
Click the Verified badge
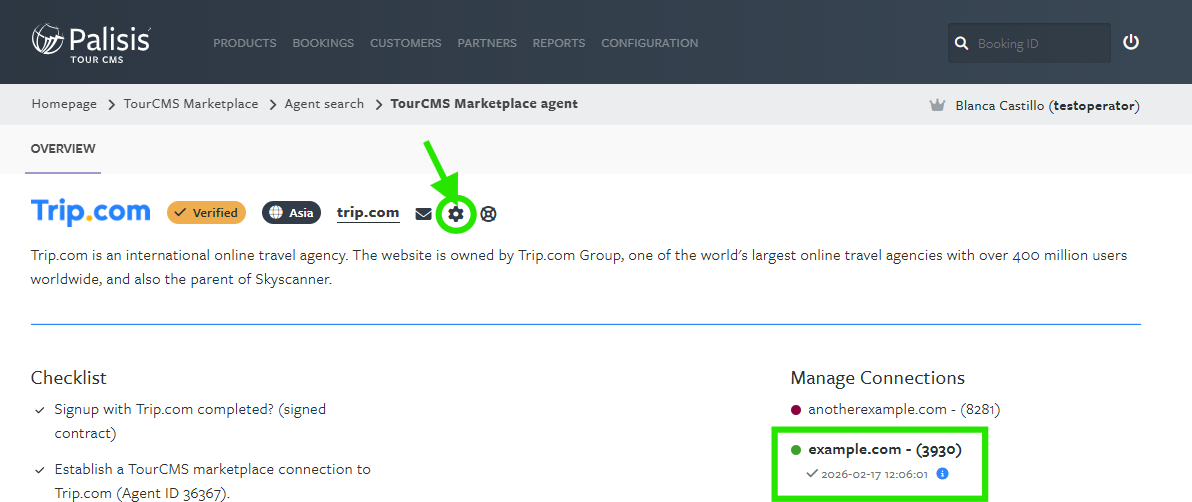coord(207,213)
